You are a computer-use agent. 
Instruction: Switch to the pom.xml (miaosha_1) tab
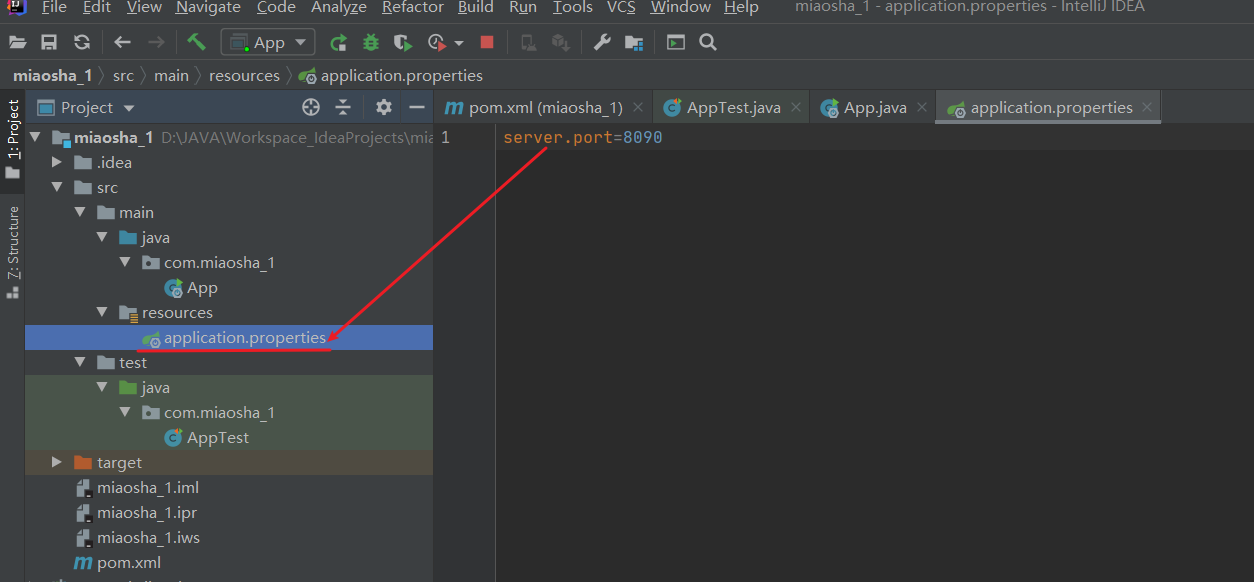(545, 108)
